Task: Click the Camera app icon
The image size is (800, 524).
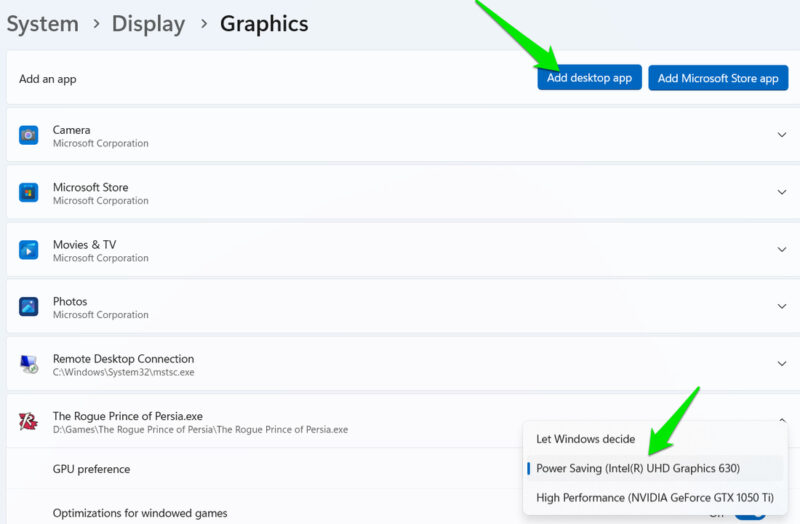Action: (29, 135)
